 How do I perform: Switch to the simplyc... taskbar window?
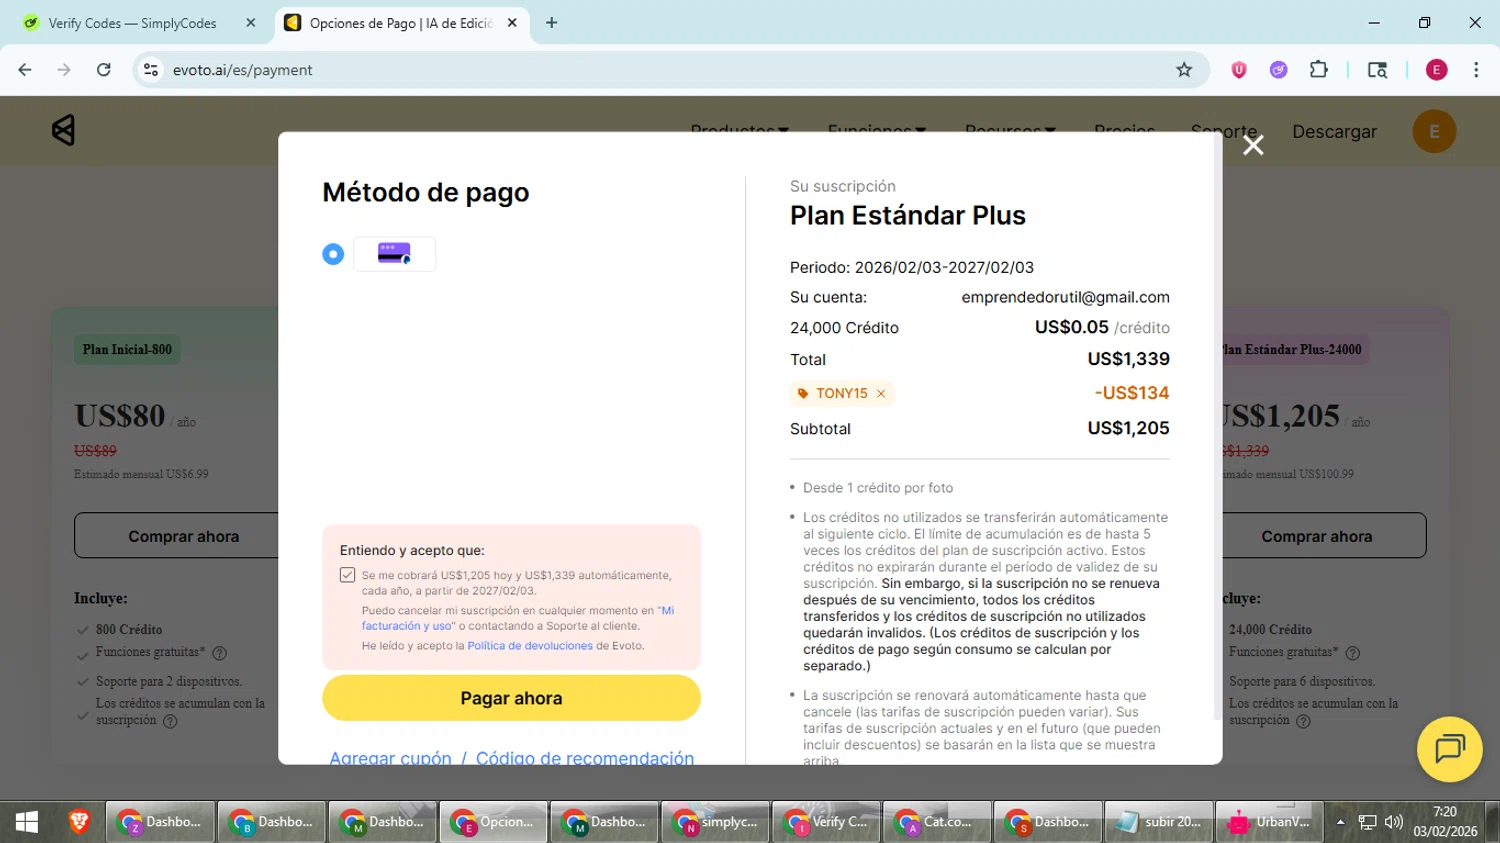coord(715,822)
